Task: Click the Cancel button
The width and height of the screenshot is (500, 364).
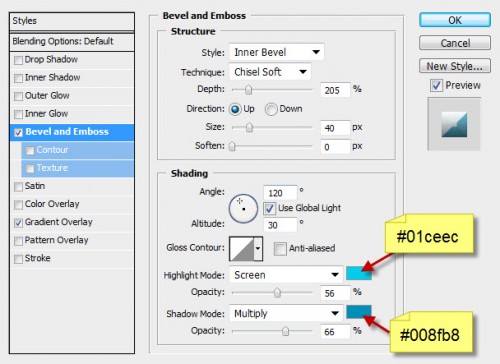Action: click(x=455, y=43)
